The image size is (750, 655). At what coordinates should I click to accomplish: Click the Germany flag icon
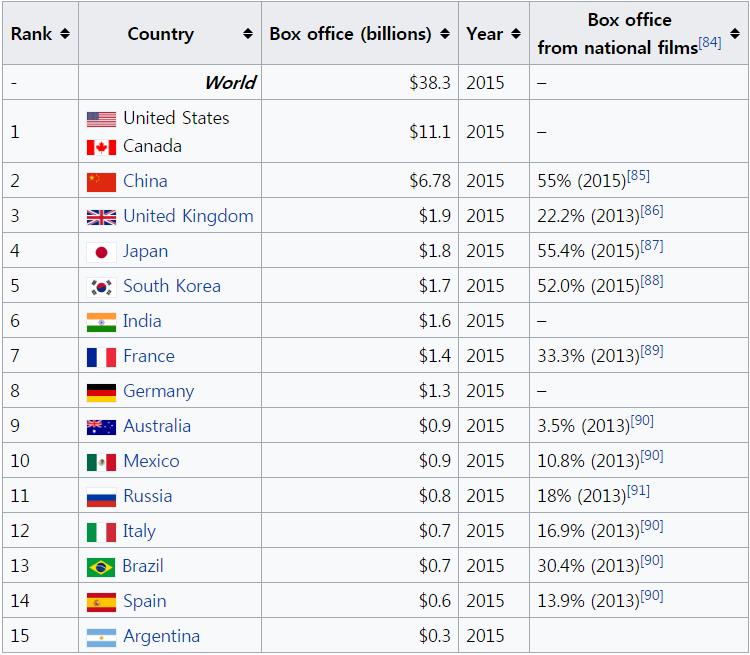point(101,392)
